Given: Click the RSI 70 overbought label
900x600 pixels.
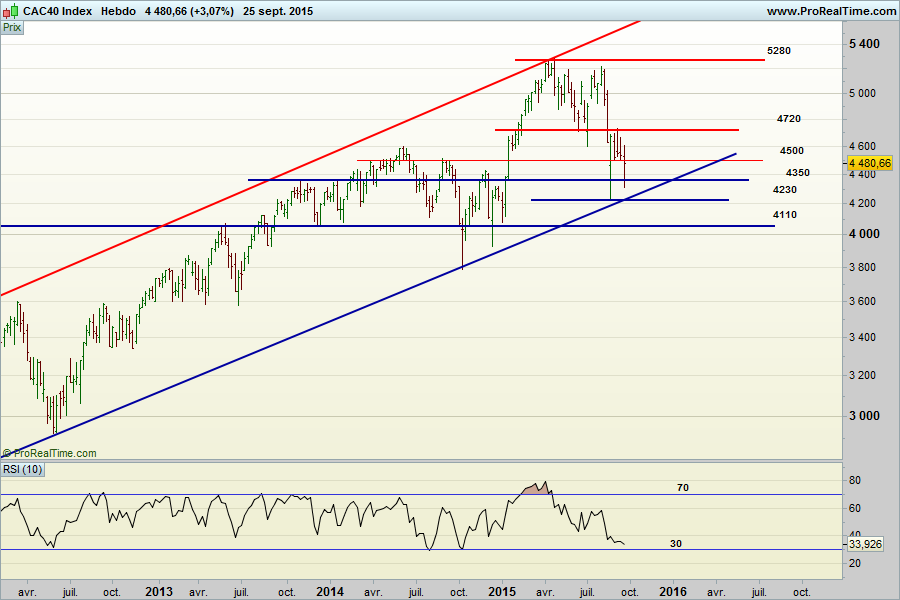Looking at the screenshot, I should pyautogui.click(x=683, y=488).
